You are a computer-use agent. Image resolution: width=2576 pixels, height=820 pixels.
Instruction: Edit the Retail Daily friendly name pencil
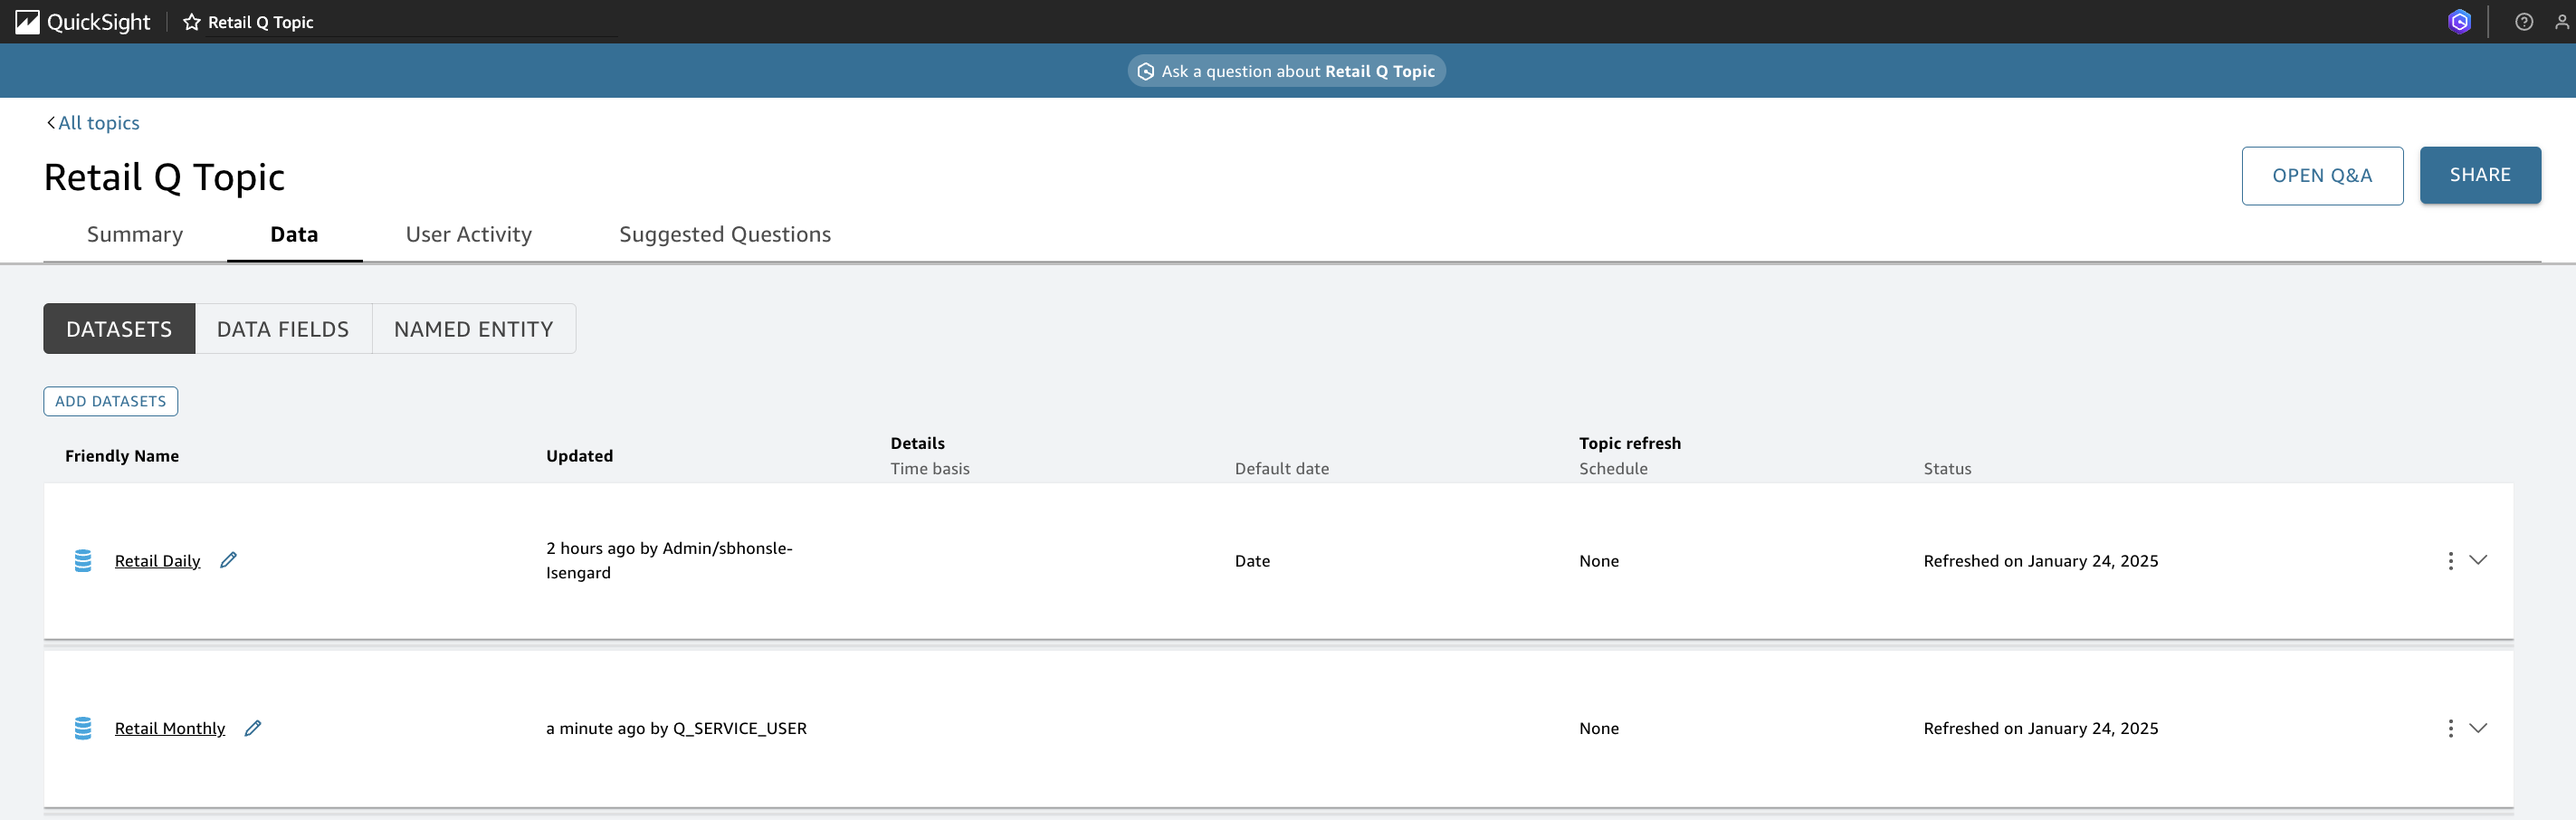228,560
